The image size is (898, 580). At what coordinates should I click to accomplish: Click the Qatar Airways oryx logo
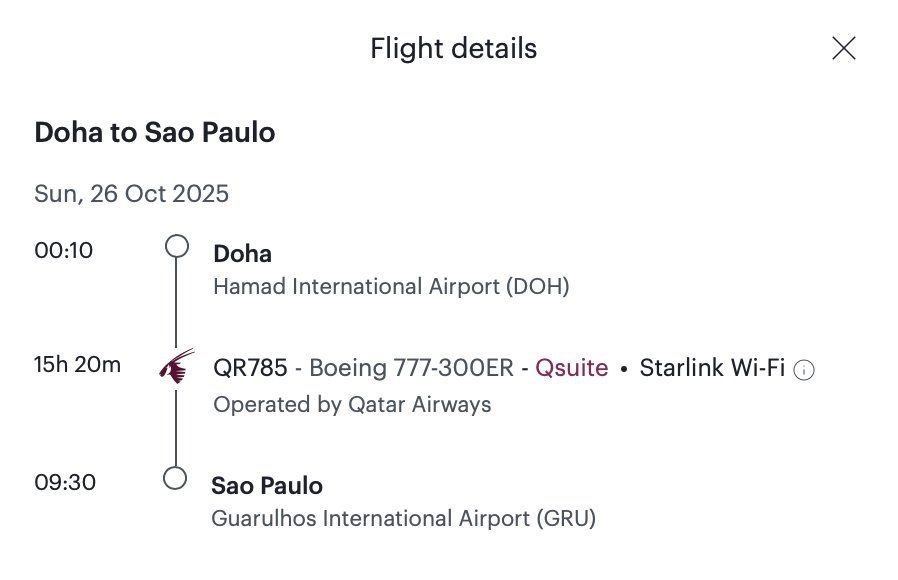(x=176, y=366)
